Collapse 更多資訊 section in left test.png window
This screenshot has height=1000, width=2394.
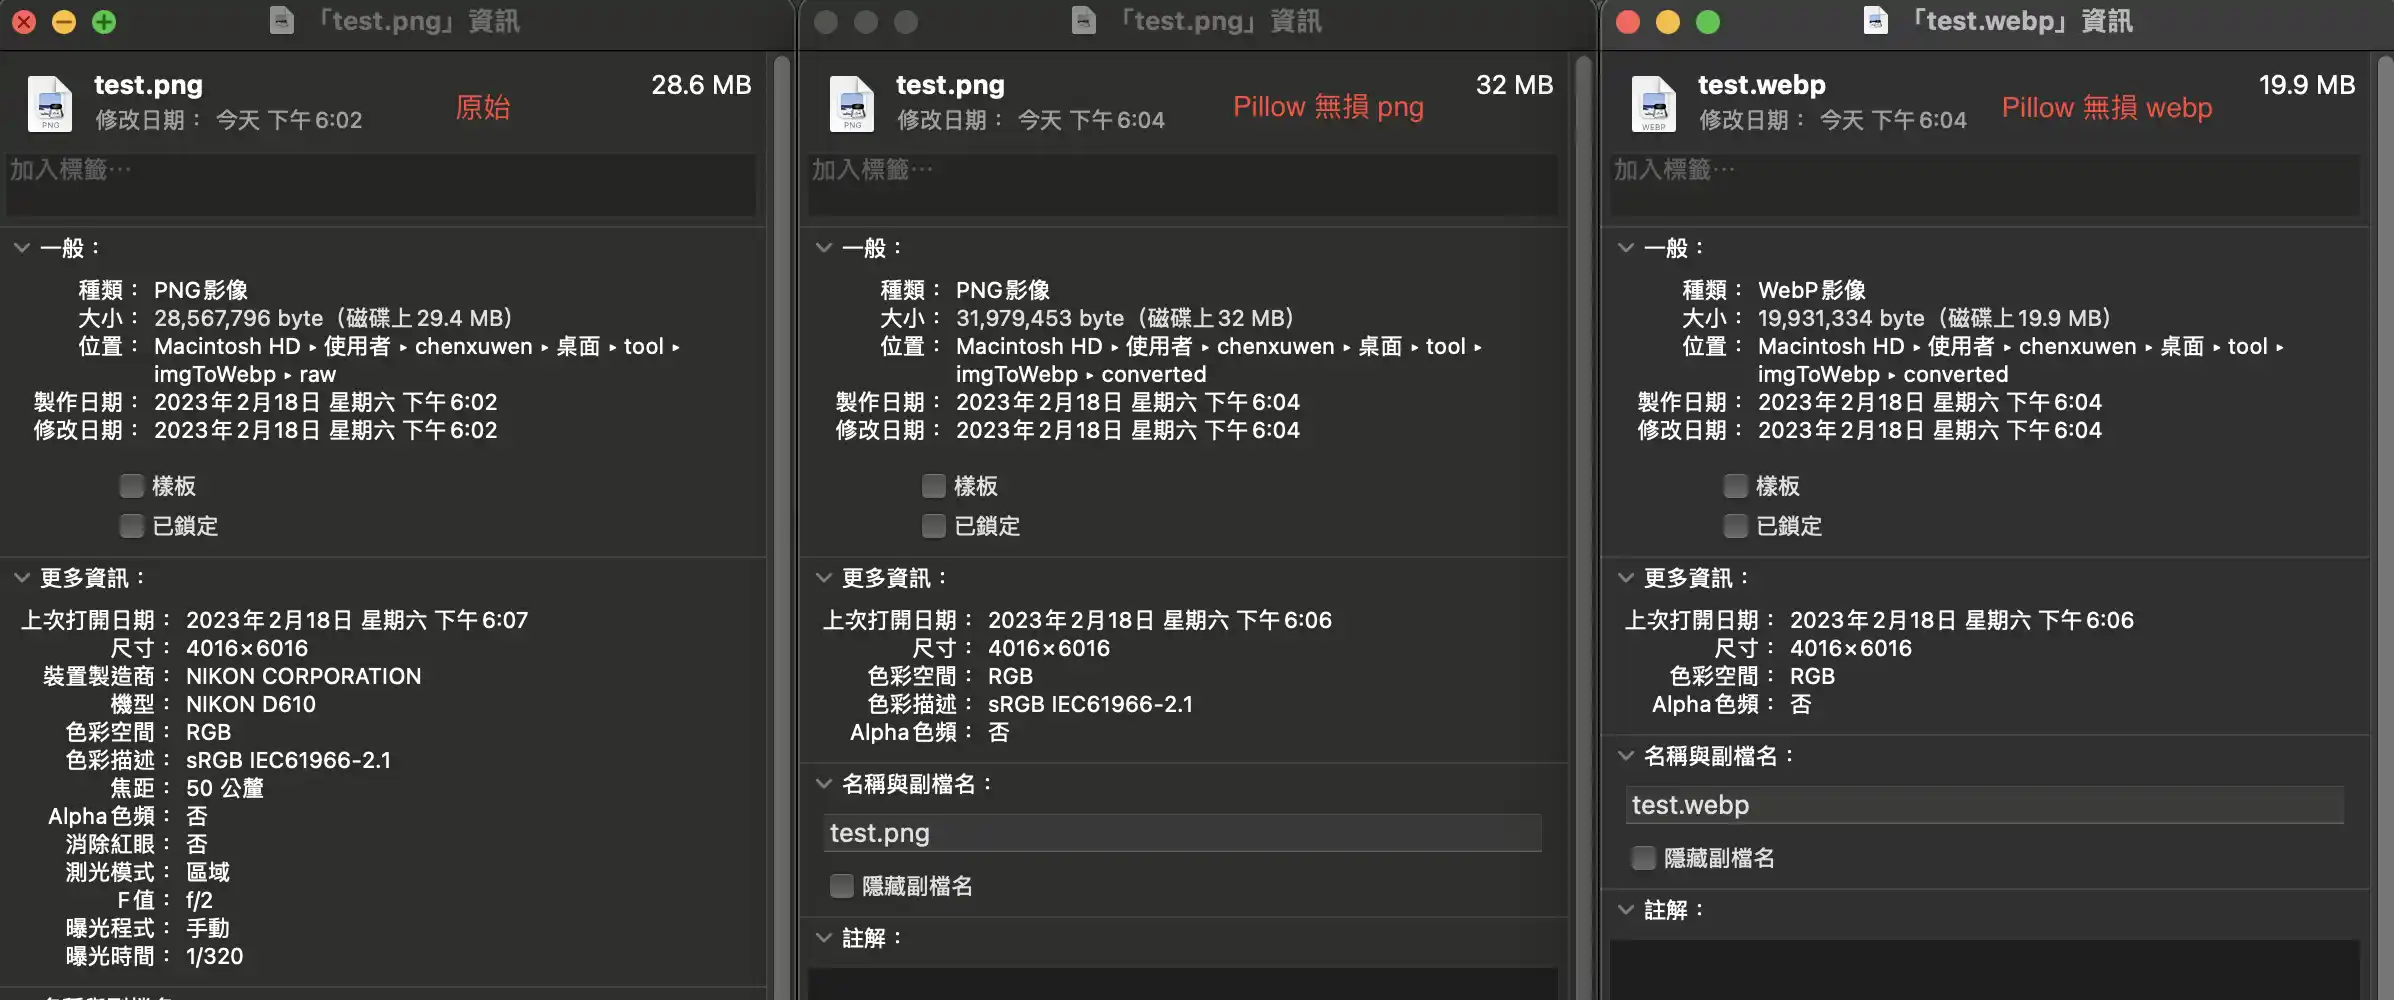point(22,578)
